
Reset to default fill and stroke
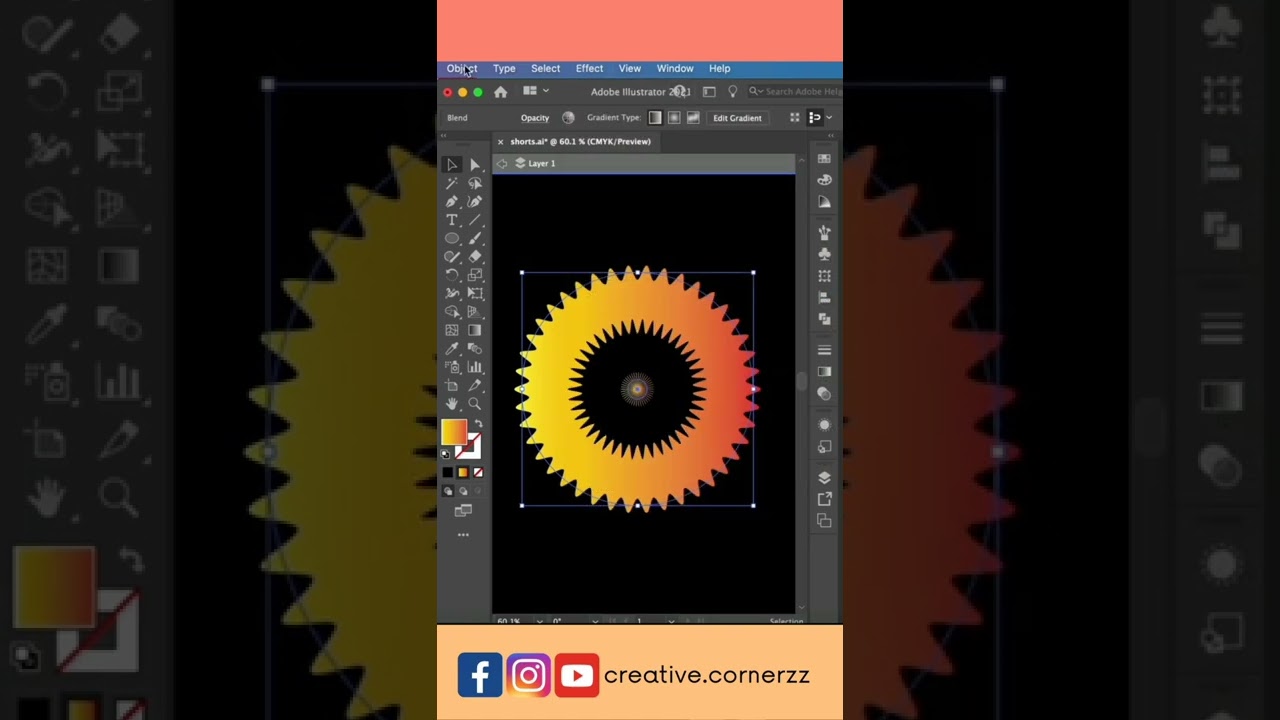click(x=446, y=454)
